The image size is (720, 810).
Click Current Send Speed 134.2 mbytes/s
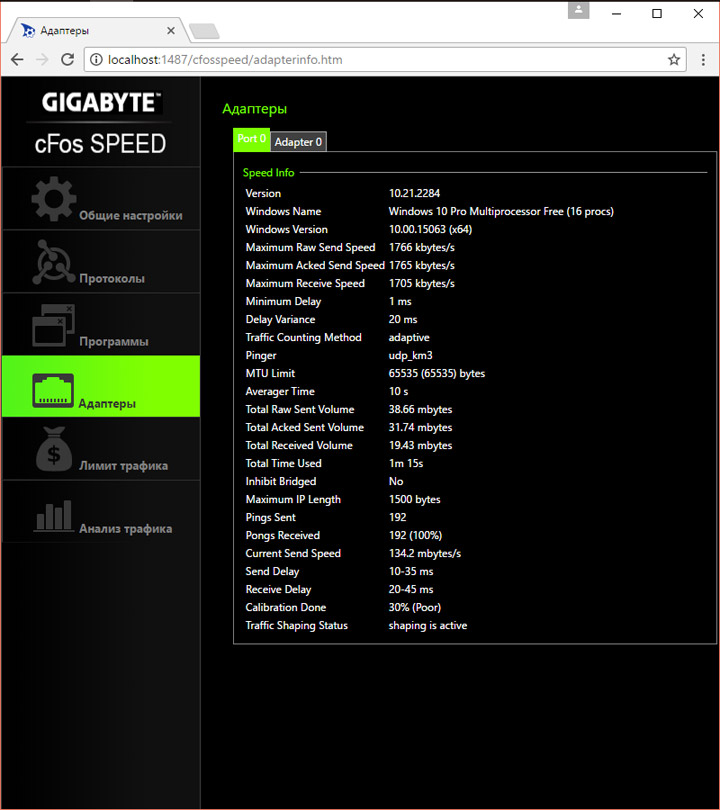click(425, 553)
